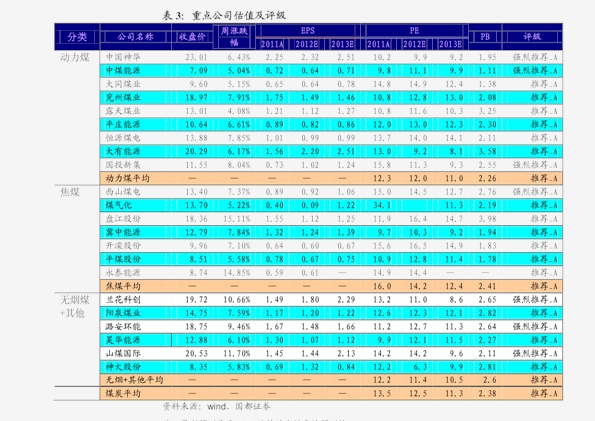Select the 公司名称 column header
This screenshot has width=595, height=421.
[135, 37]
